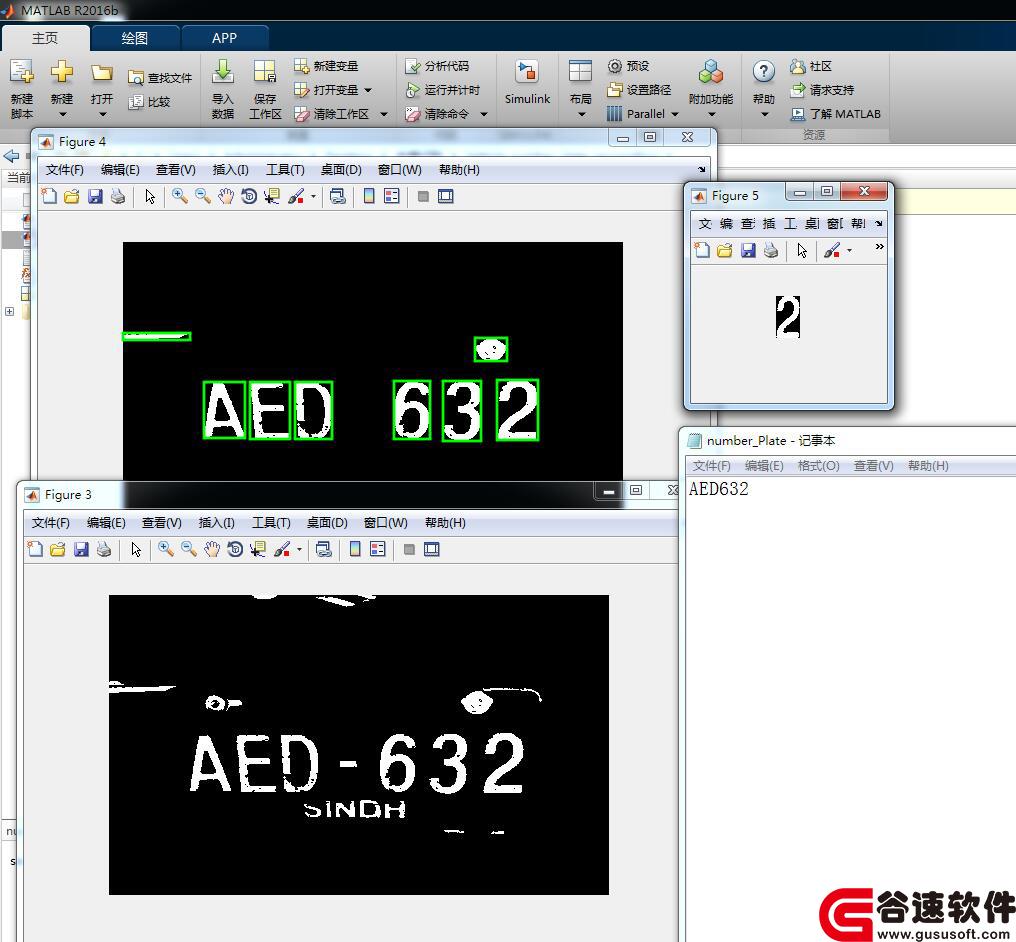Expand Figure 5 toolbar overflow chevron
Screen dimensions: 1016x942
[x=879, y=246]
